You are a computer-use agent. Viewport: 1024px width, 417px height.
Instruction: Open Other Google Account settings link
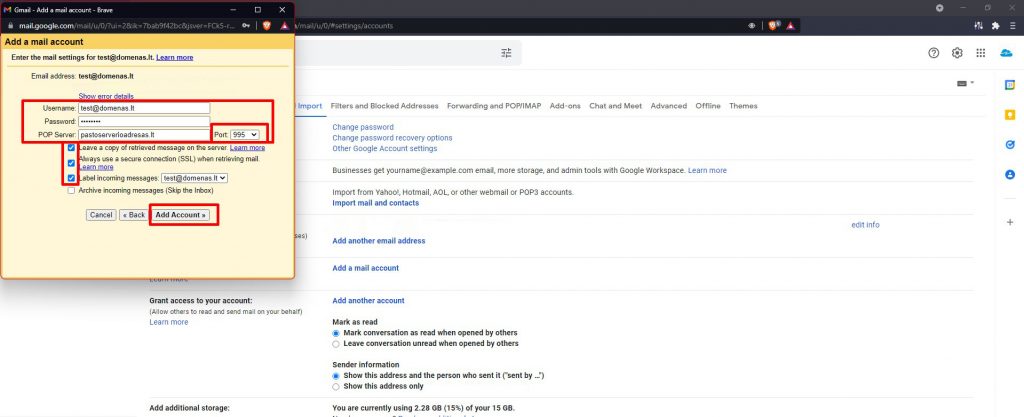pos(385,148)
